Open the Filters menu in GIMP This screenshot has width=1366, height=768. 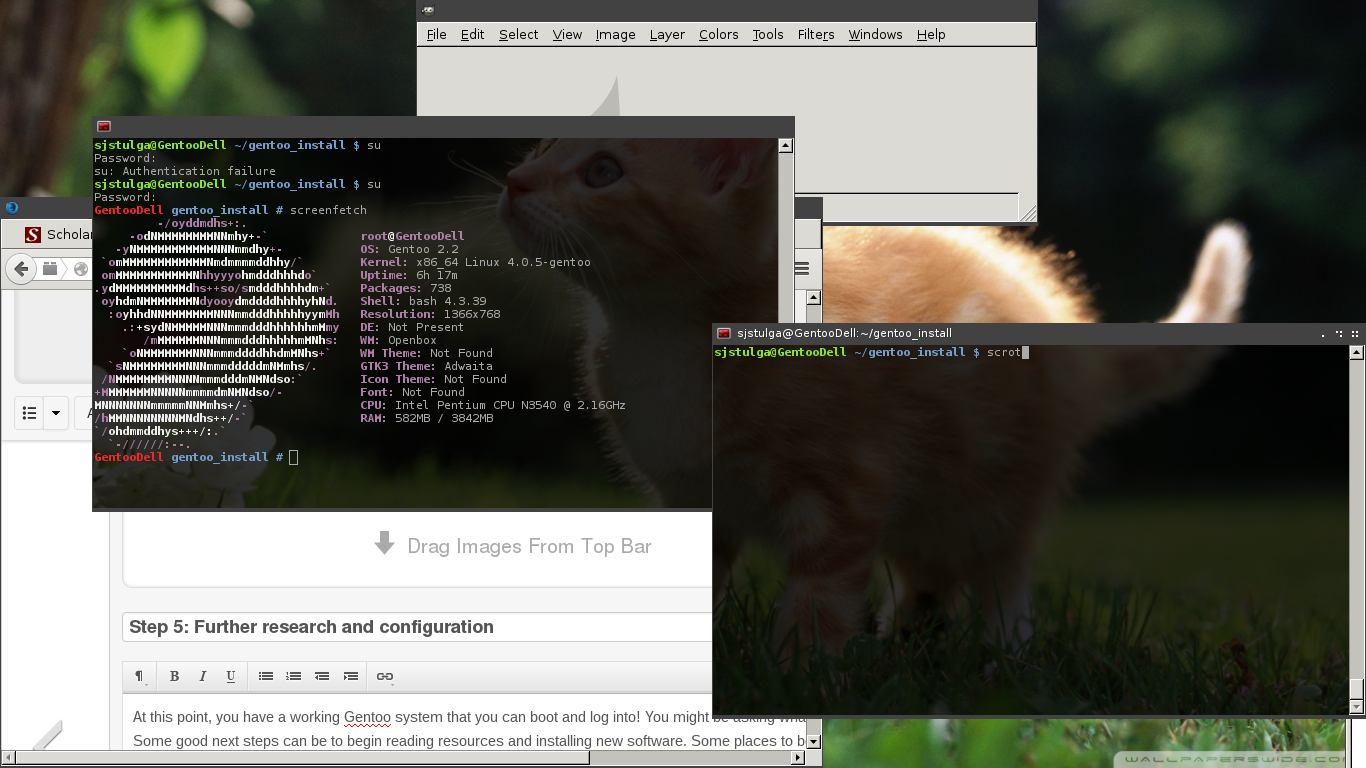(x=816, y=34)
